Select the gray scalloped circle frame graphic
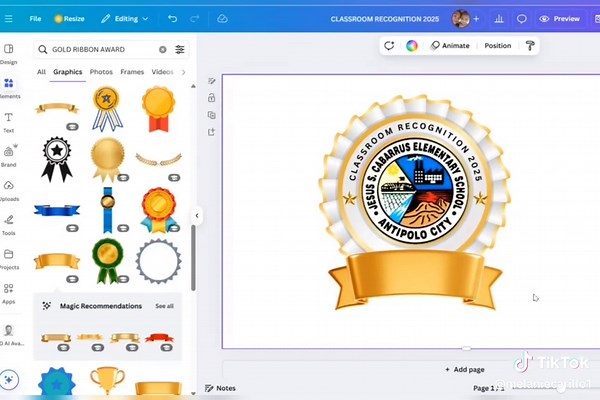Image resolution: width=600 pixels, height=400 pixels. (x=158, y=261)
